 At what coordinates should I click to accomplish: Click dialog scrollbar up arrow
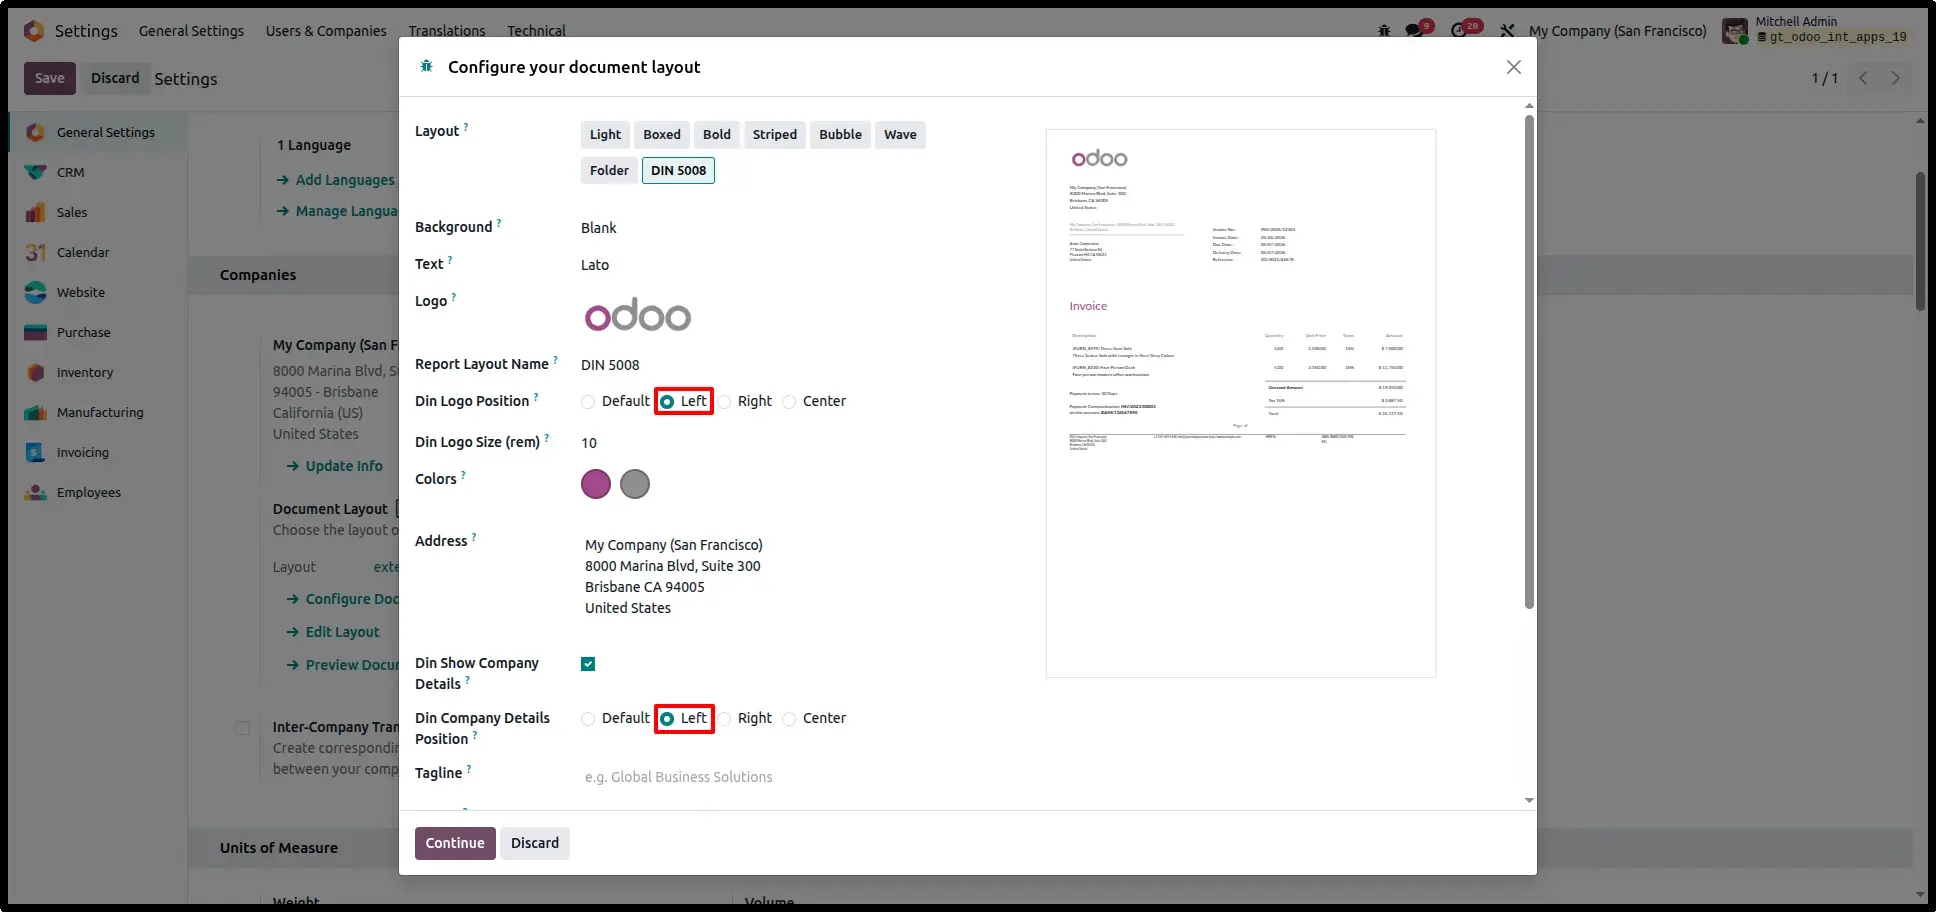click(x=1529, y=105)
